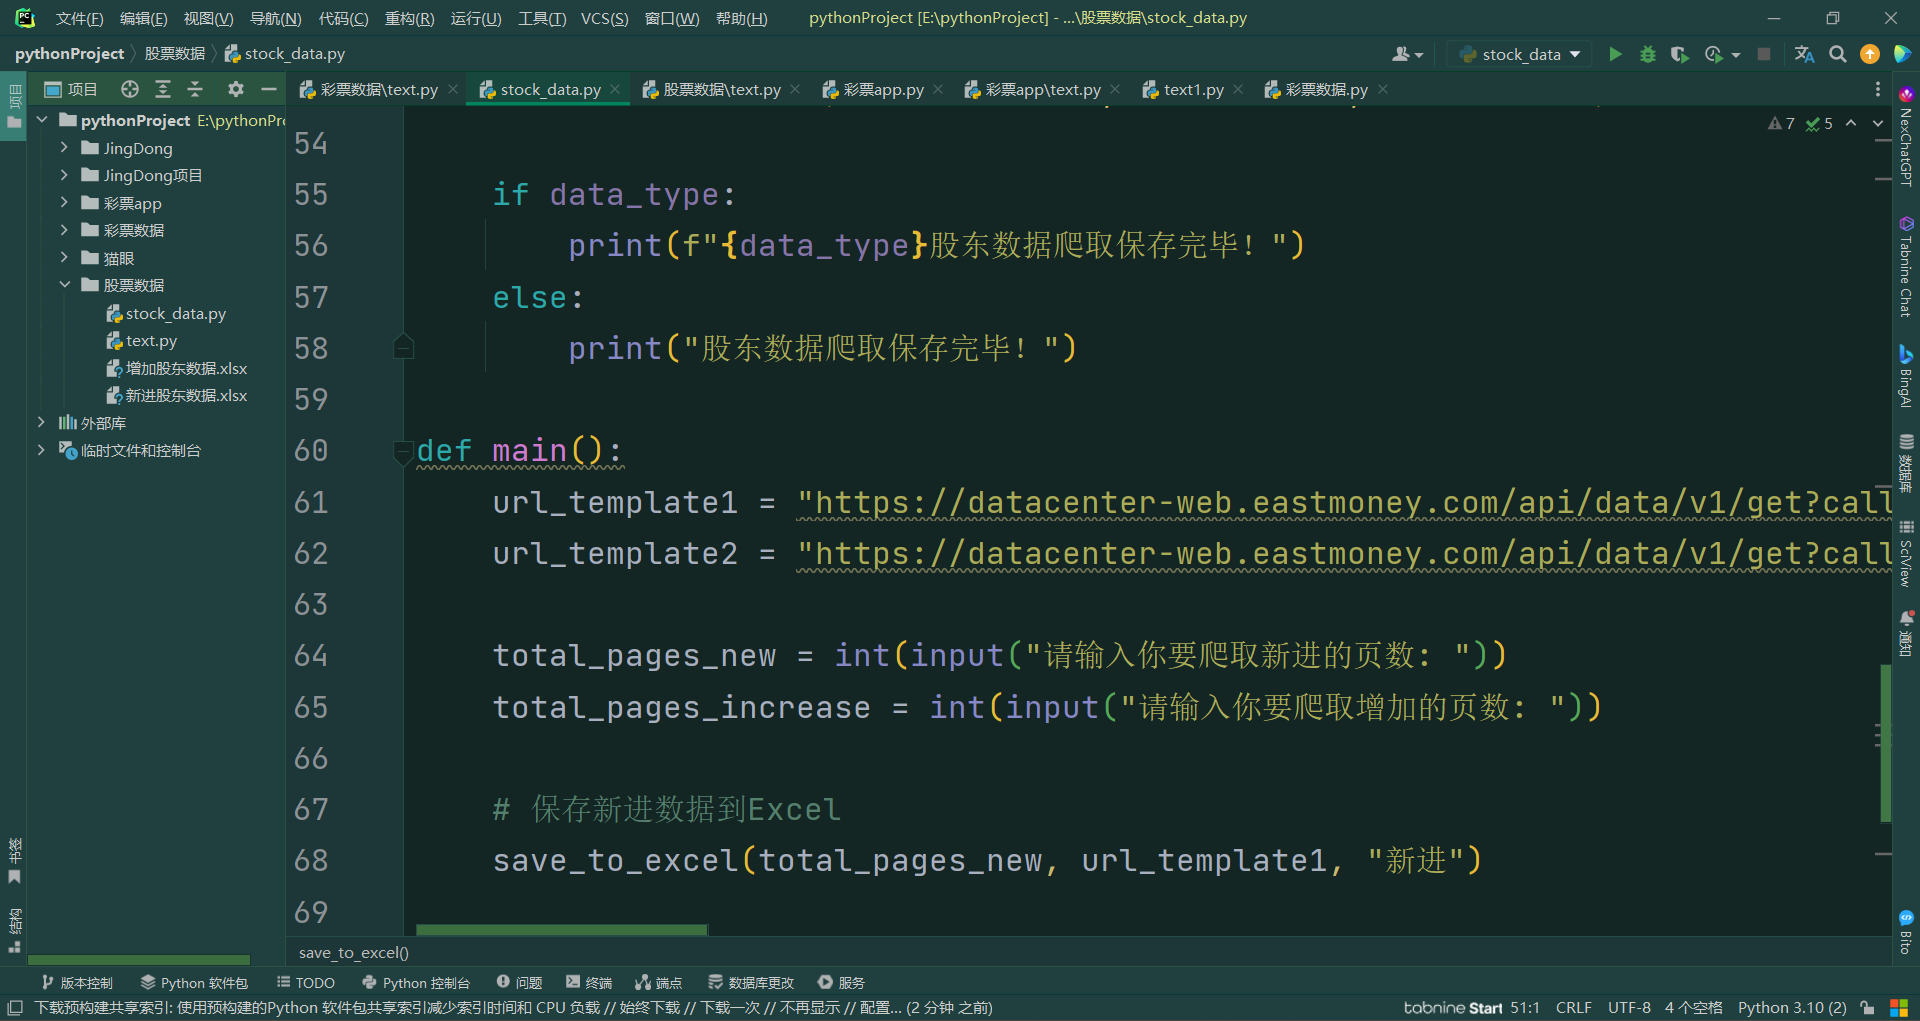
Task: Click the horizontal editor scrollbar
Action: pyautogui.click(x=561, y=930)
